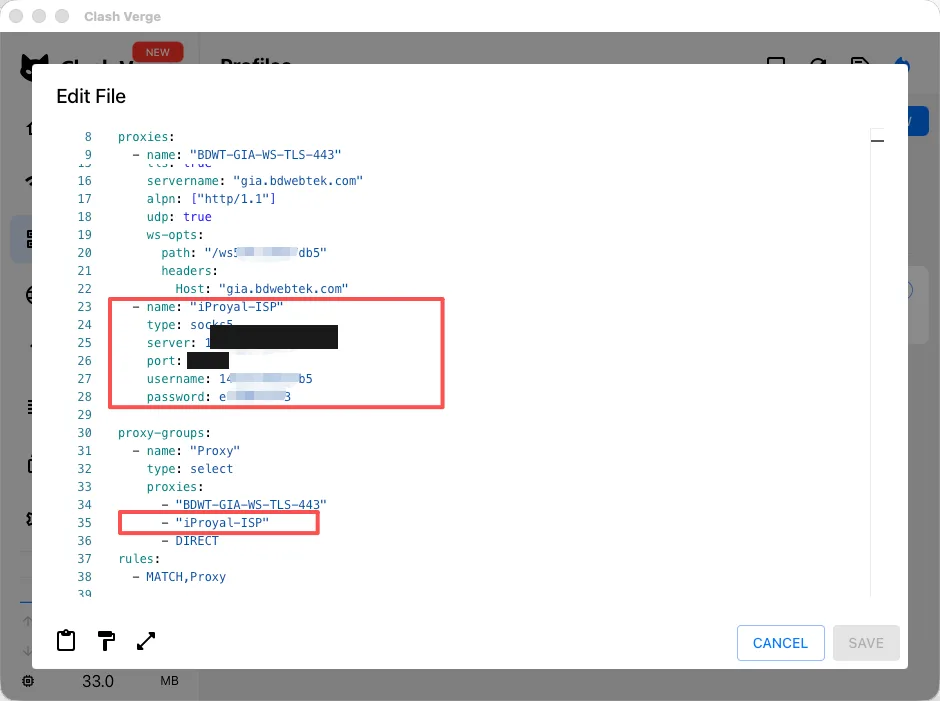Click the top-level 'proxies:' key on line 8

[146, 137]
